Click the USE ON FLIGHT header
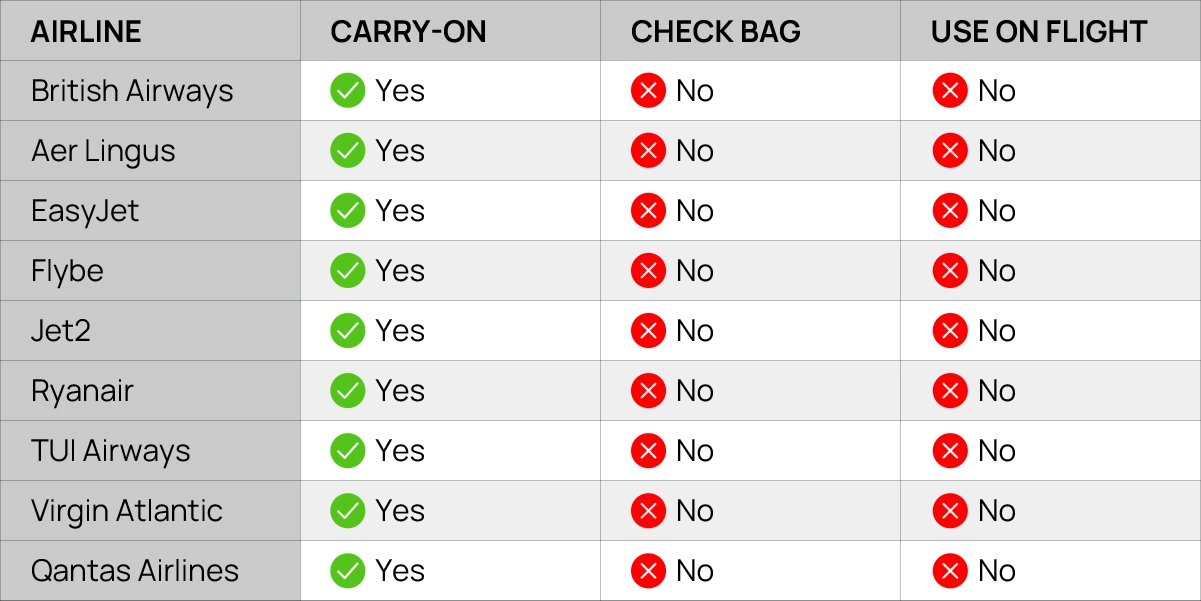Image resolution: width=1201 pixels, height=601 pixels. pyautogui.click(x=1038, y=31)
